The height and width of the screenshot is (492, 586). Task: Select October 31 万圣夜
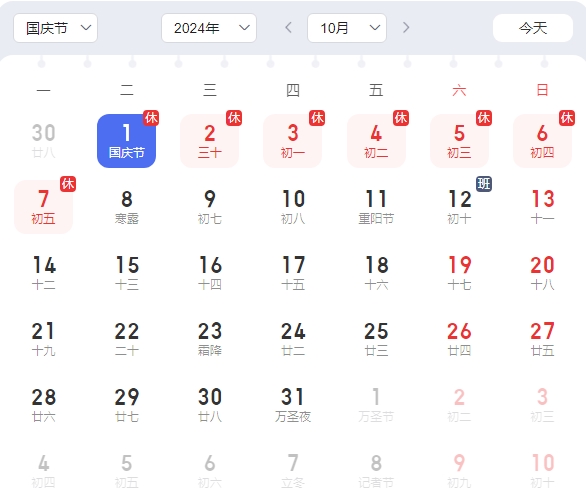pos(293,405)
